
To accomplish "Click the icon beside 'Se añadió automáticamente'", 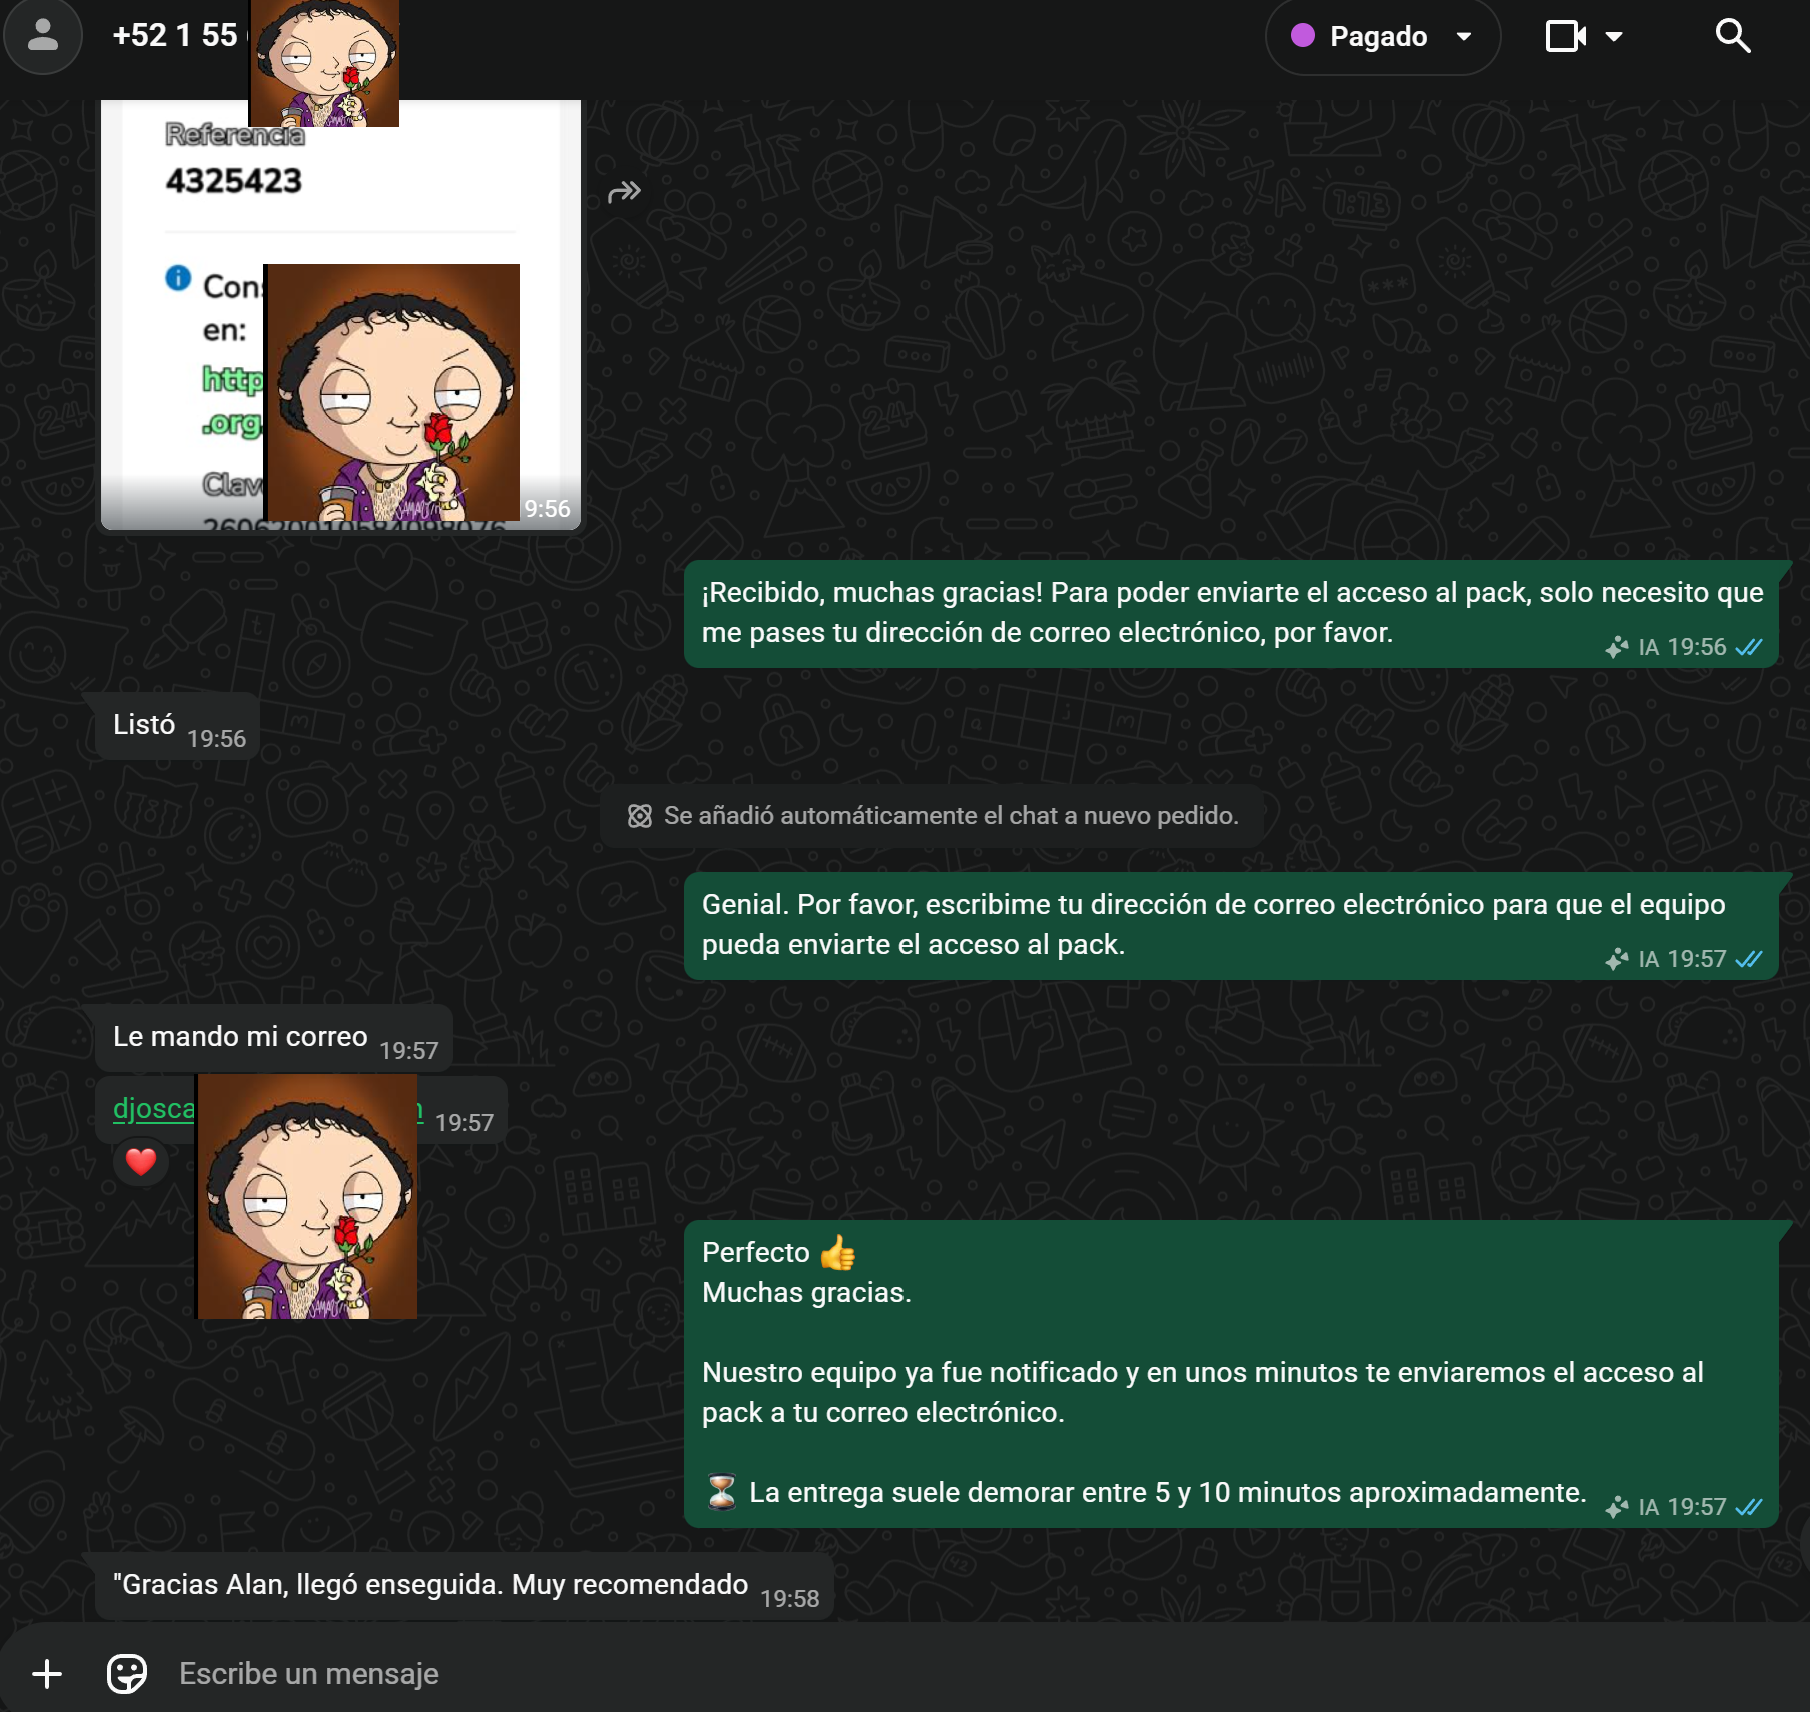I will pos(640,816).
